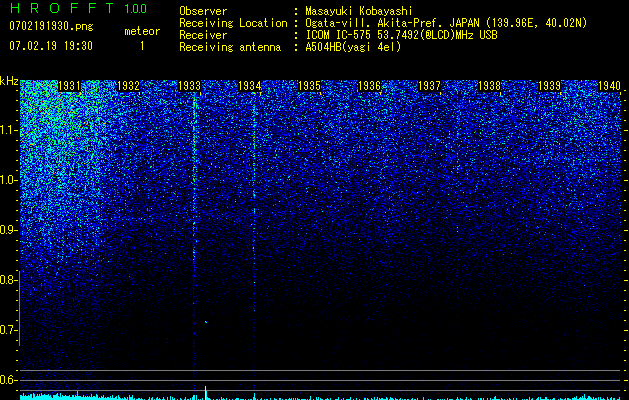Click the 1.1 frequency axis label
Screen dimensions: 629x400
pos(8,130)
